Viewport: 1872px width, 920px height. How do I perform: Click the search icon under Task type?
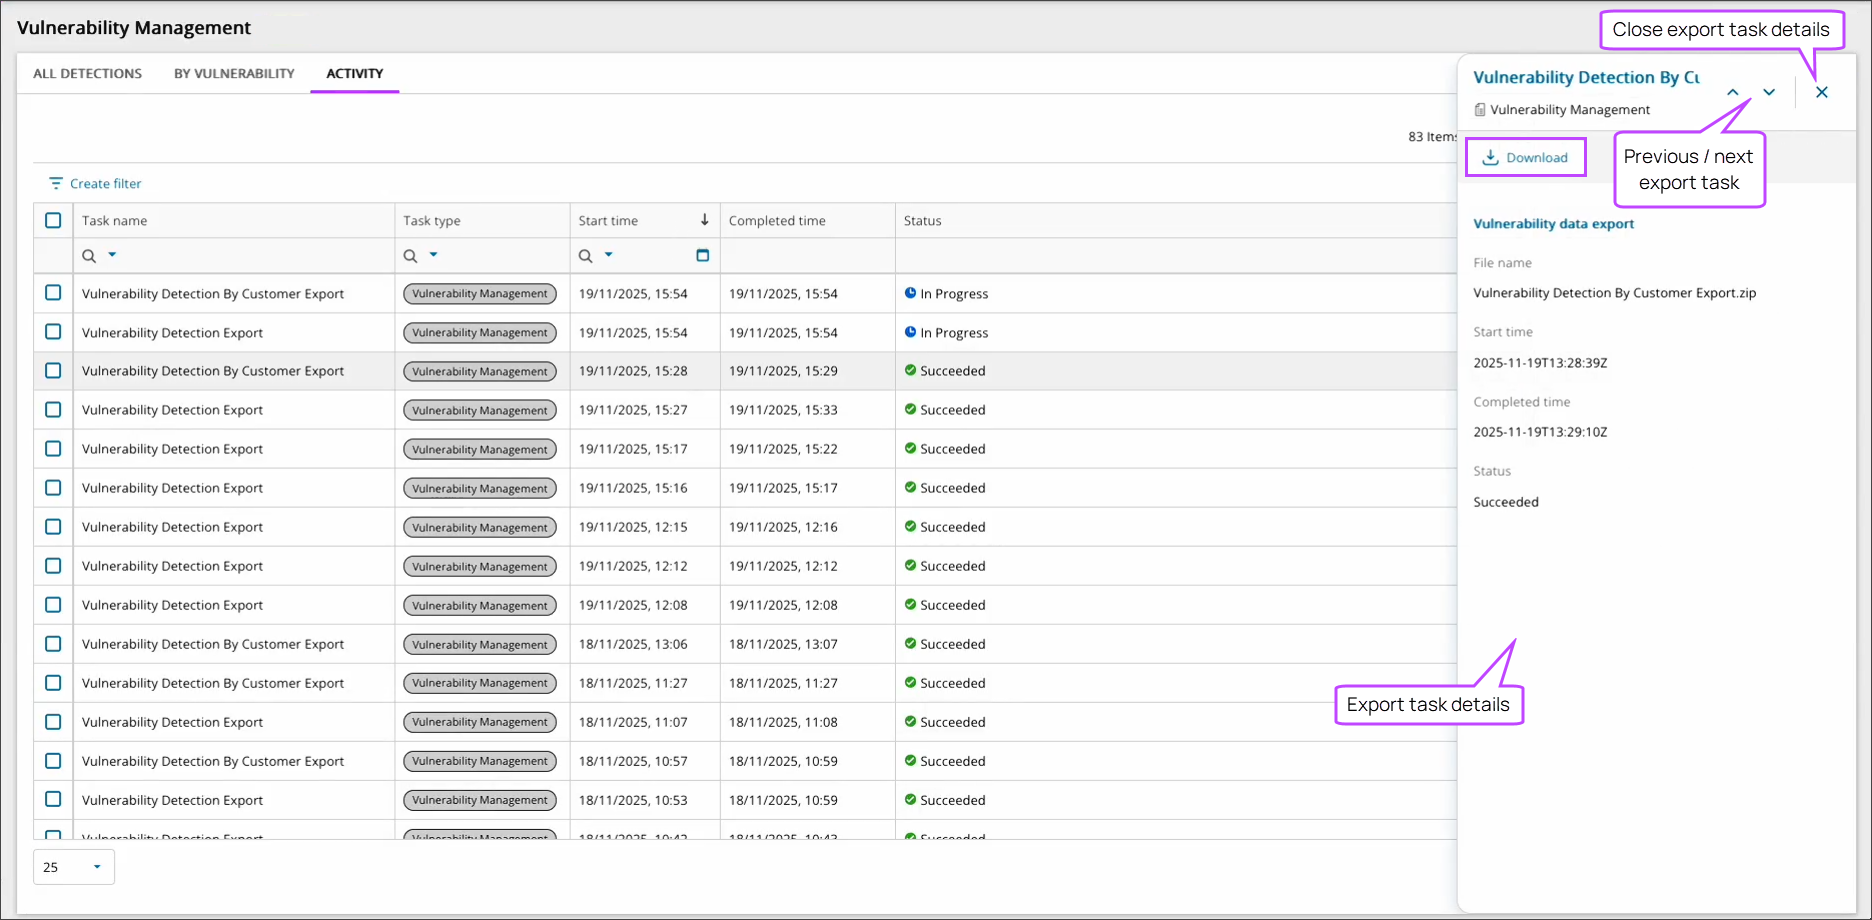[410, 256]
